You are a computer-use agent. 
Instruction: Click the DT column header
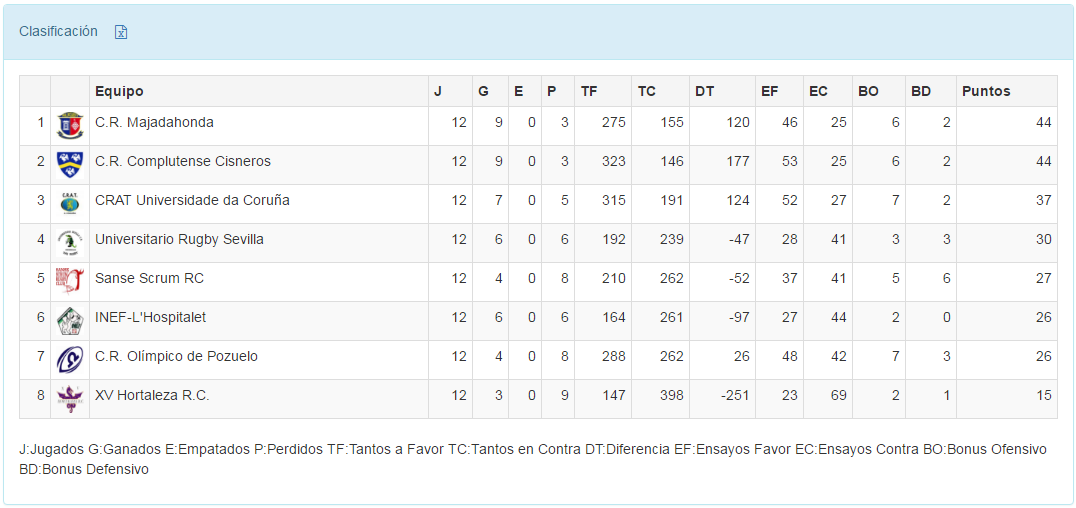coord(704,91)
